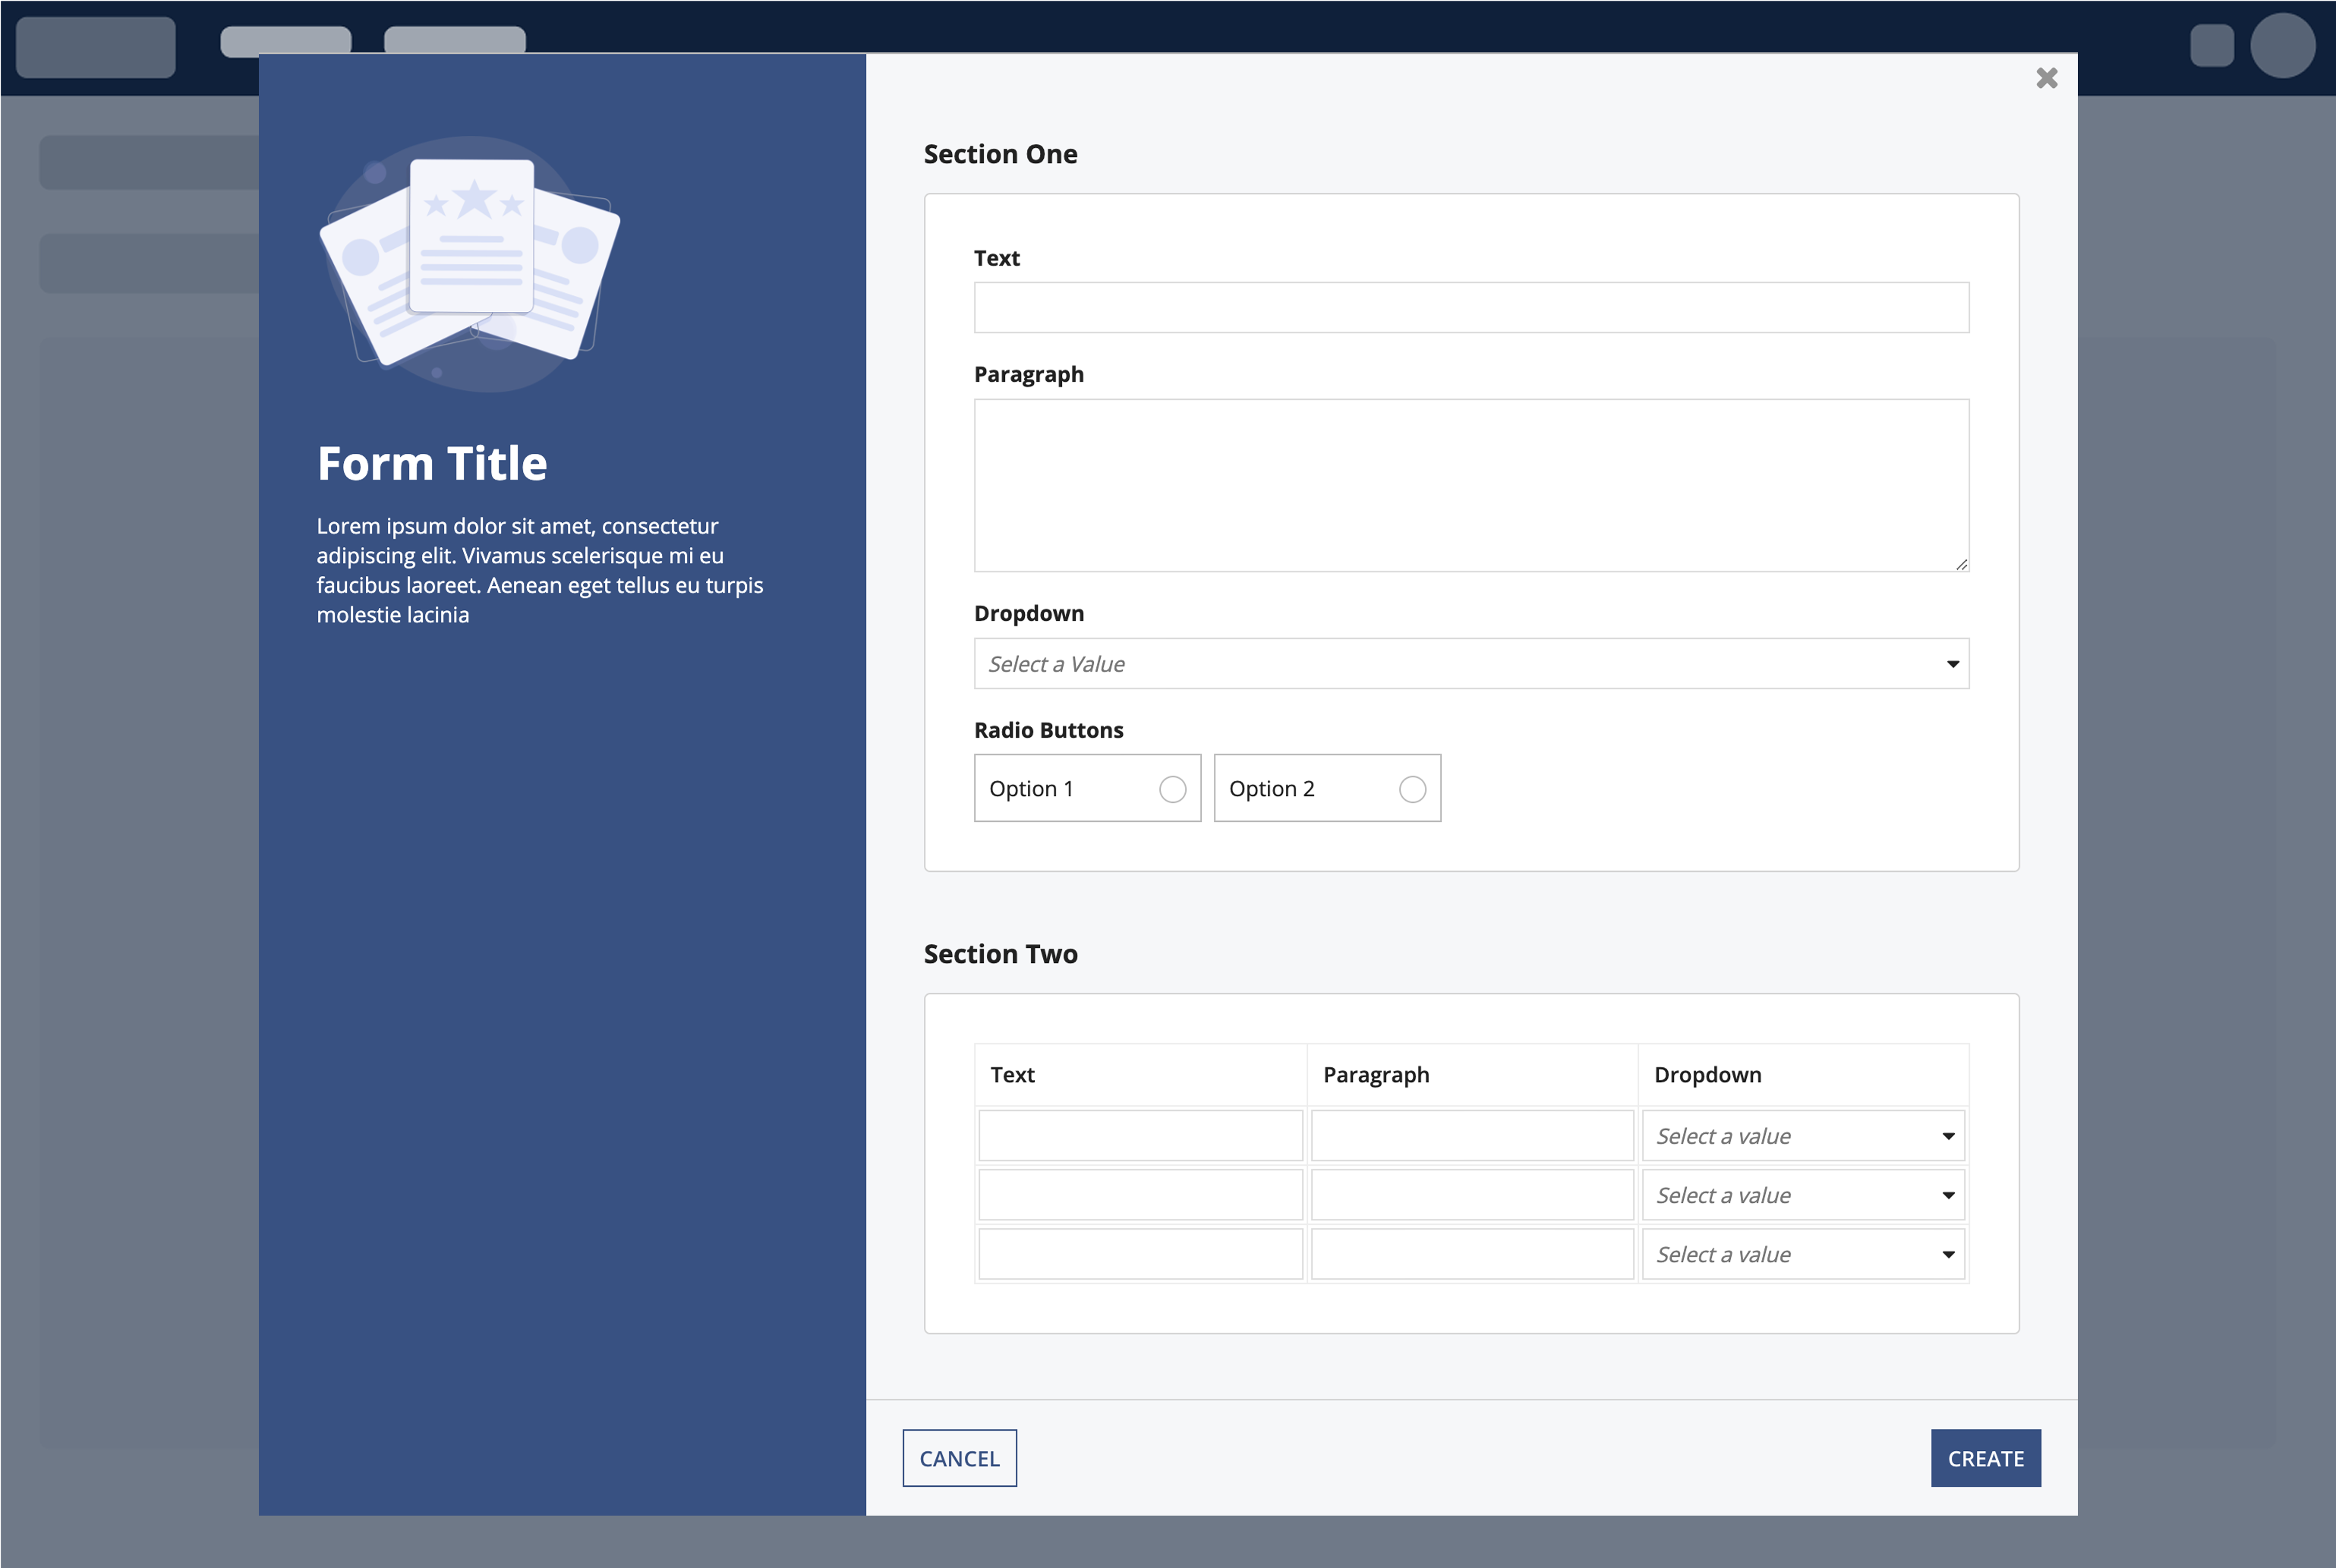
Task: Open the Section One Dropdown select
Action: [1471, 664]
